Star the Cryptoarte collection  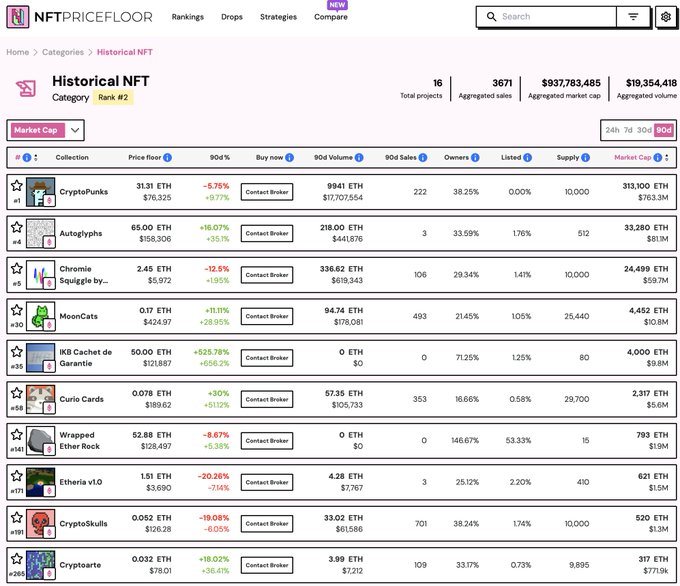point(17,559)
